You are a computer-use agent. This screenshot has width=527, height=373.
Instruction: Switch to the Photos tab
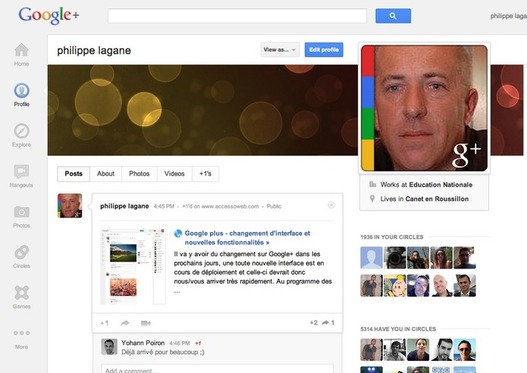[139, 174]
